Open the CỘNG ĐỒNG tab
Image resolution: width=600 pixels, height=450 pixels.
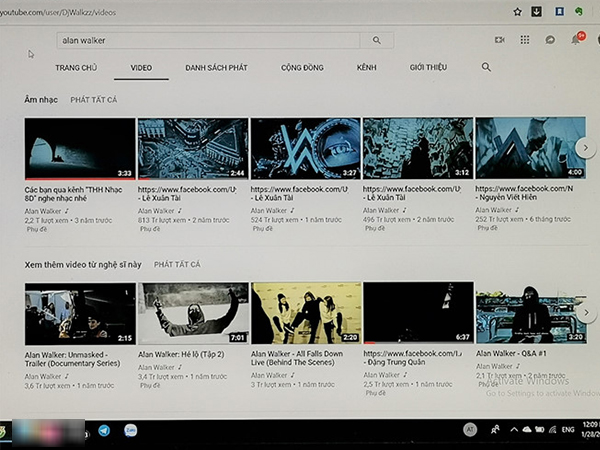click(x=302, y=68)
